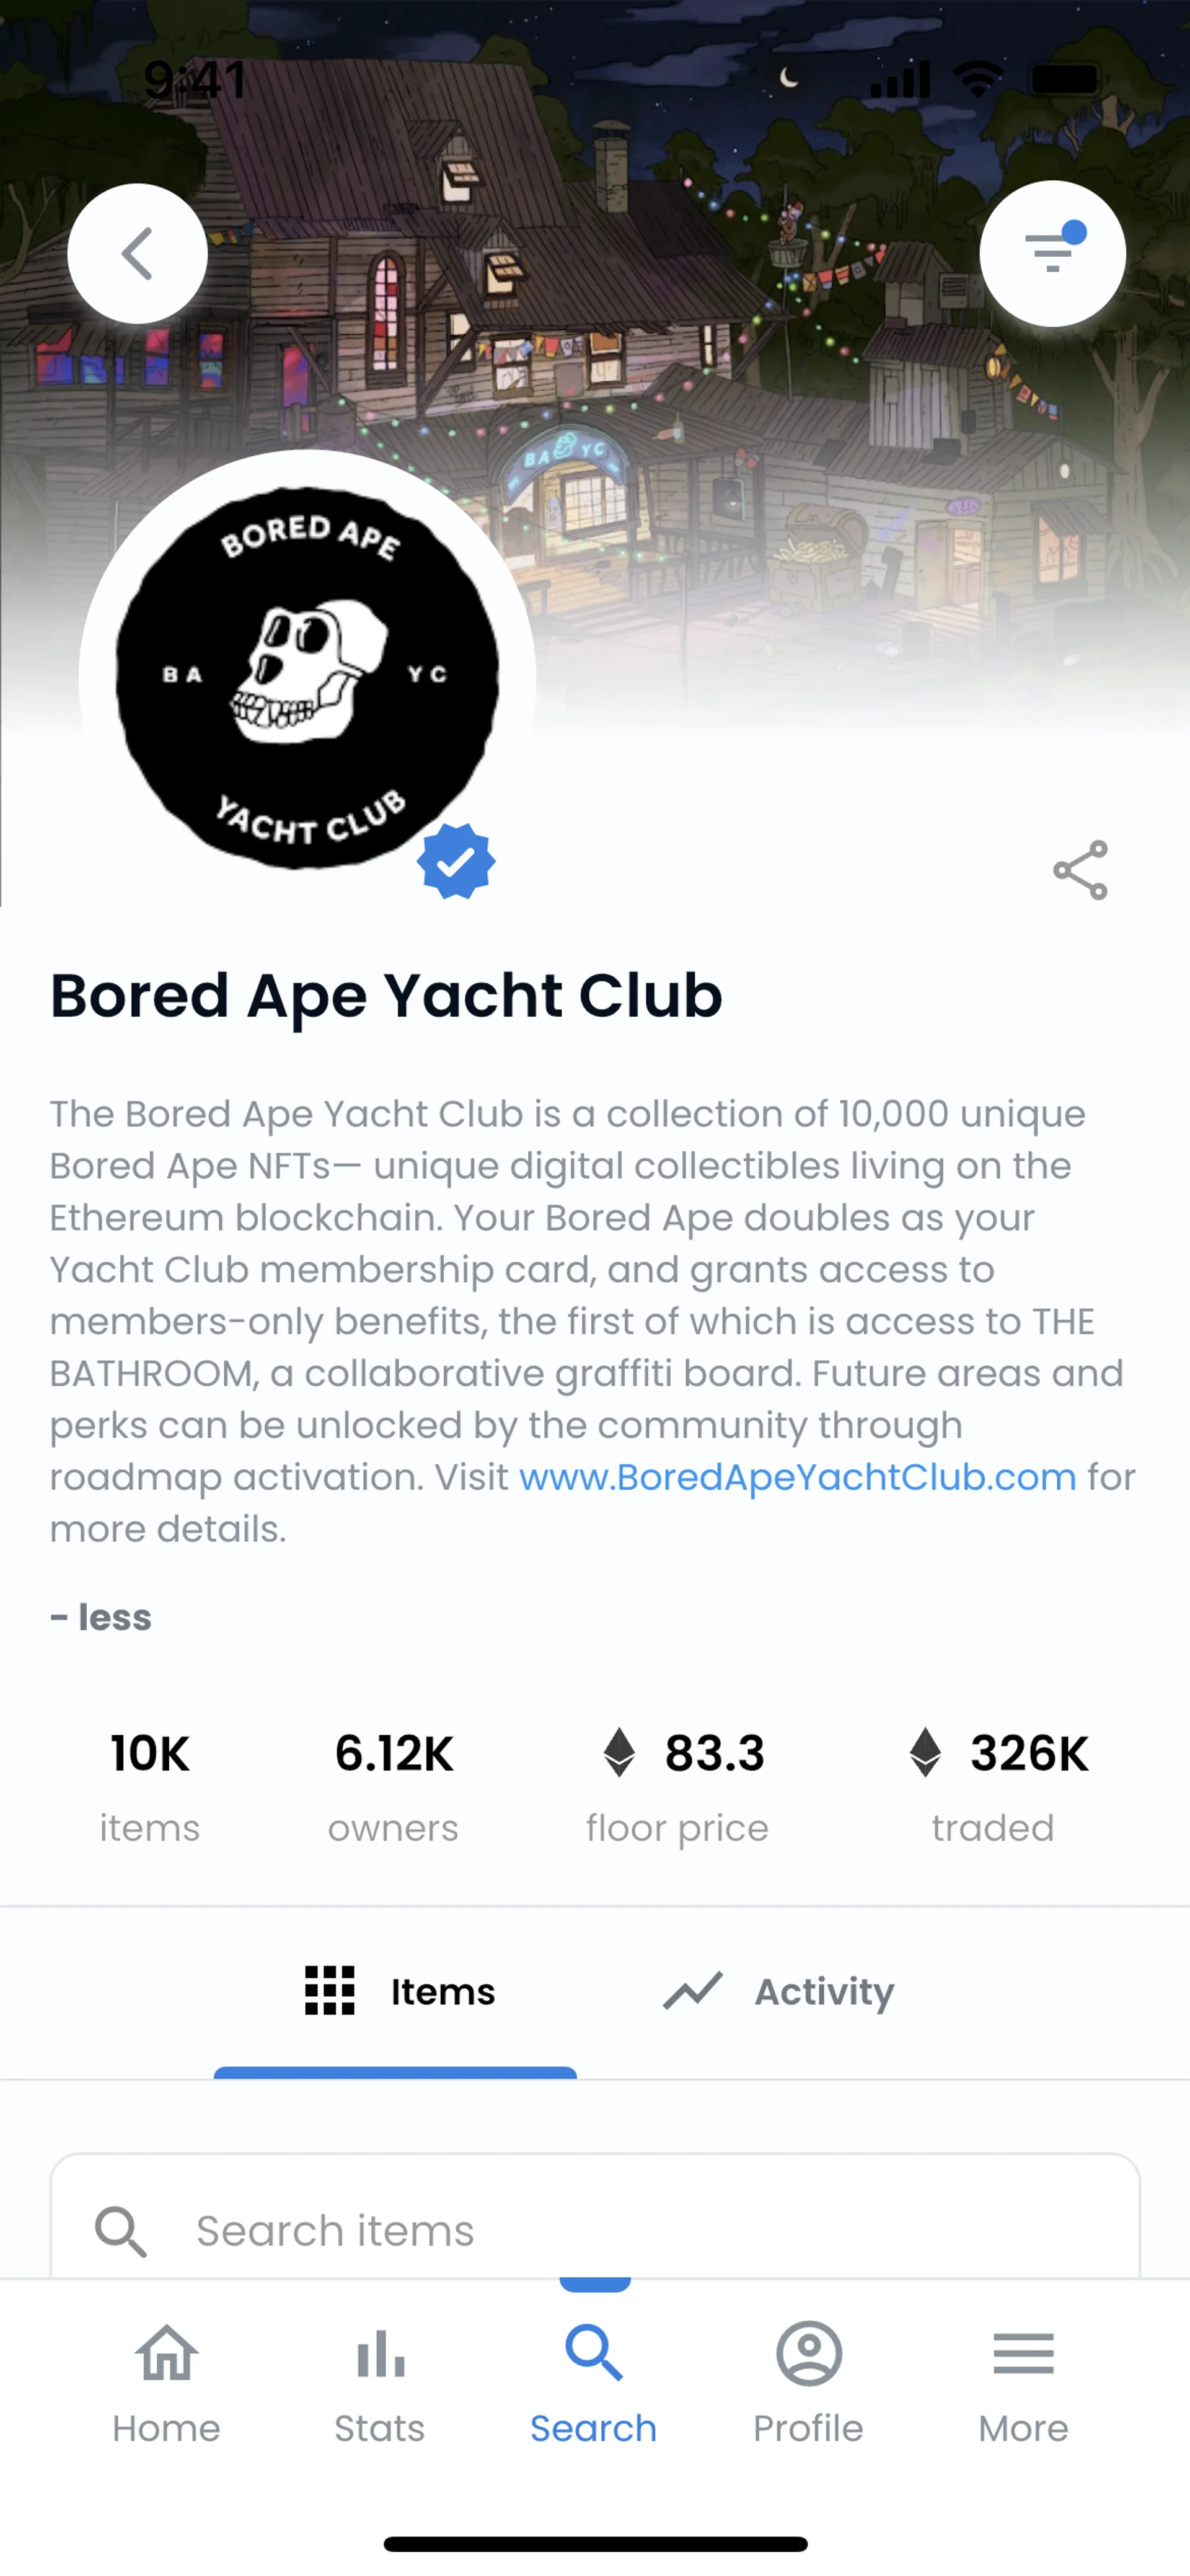Open the www.BoredApeYachtClub.com link
The width and height of the screenshot is (1190, 2576).
click(797, 1477)
